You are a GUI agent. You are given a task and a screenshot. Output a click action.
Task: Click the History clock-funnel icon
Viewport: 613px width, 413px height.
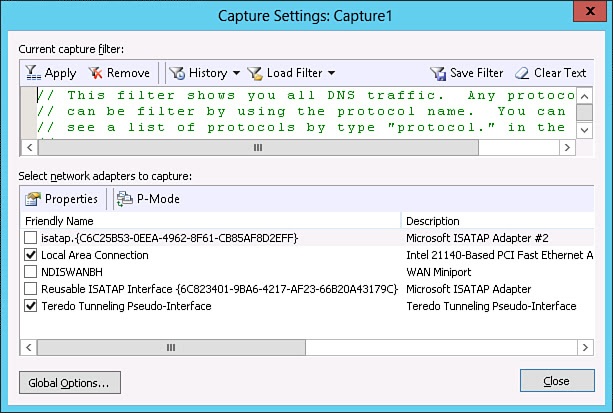point(177,73)
